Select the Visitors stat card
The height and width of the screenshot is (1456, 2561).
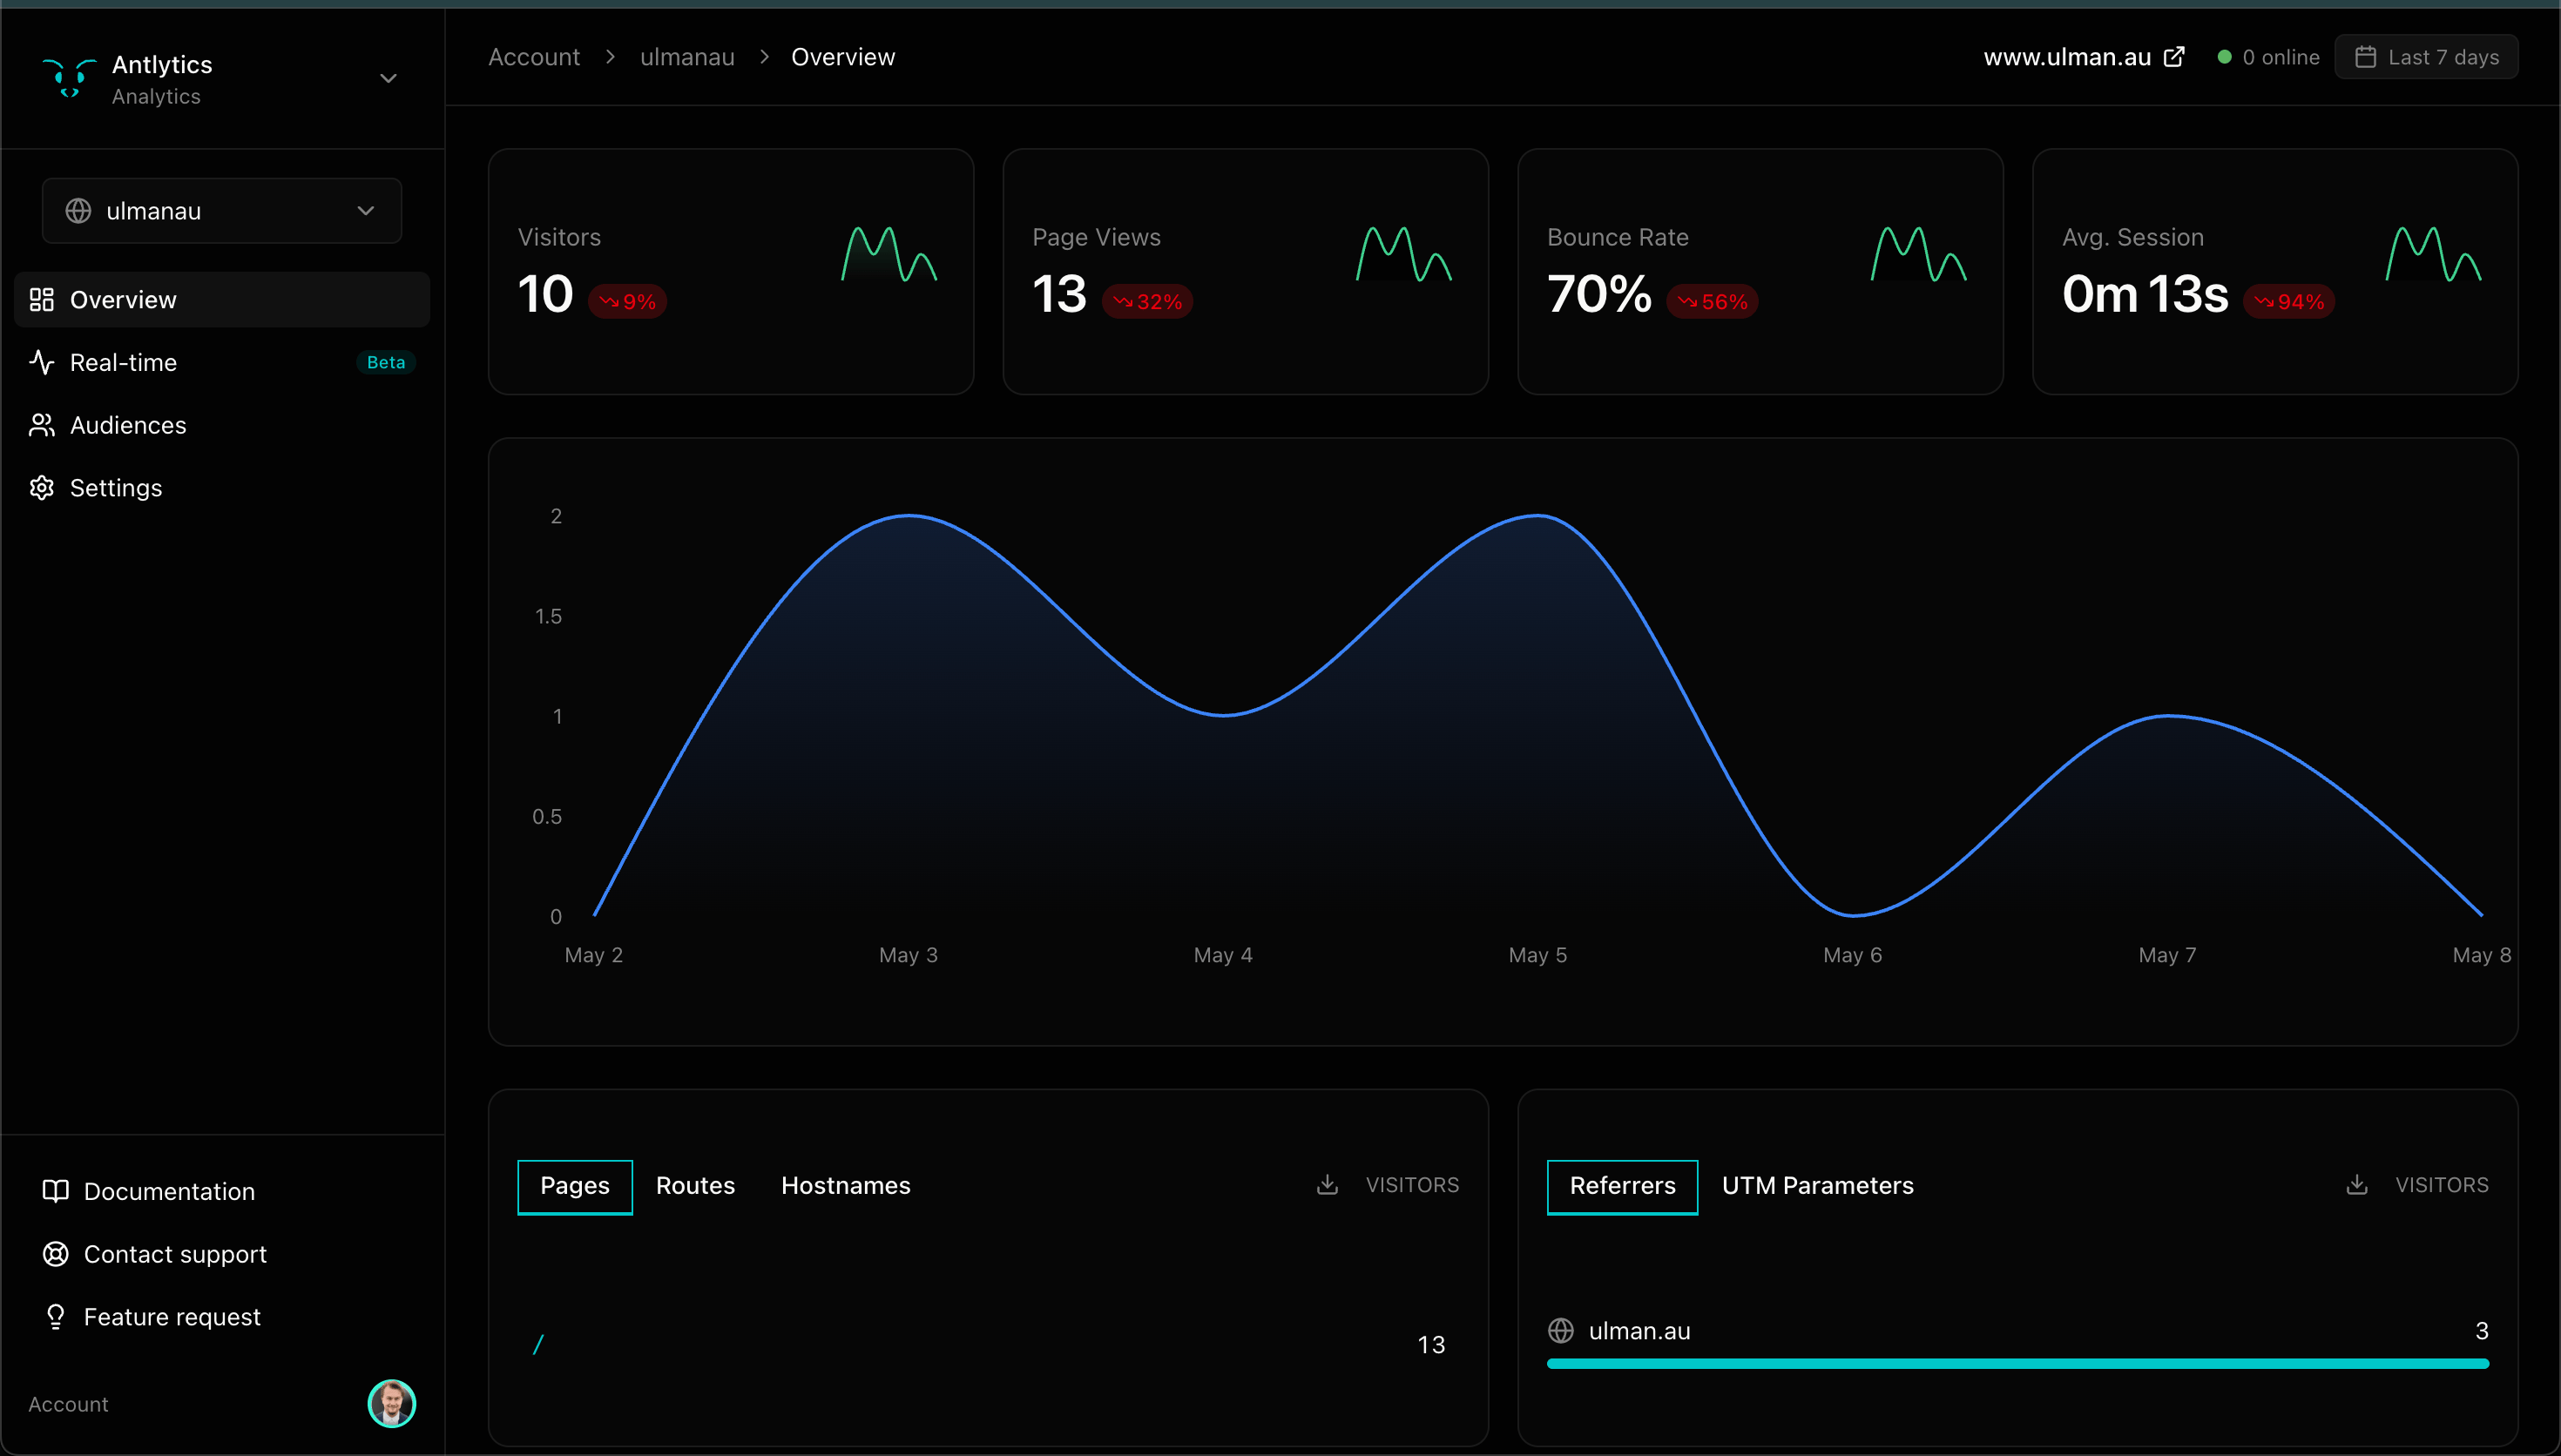tap(731, 272)
